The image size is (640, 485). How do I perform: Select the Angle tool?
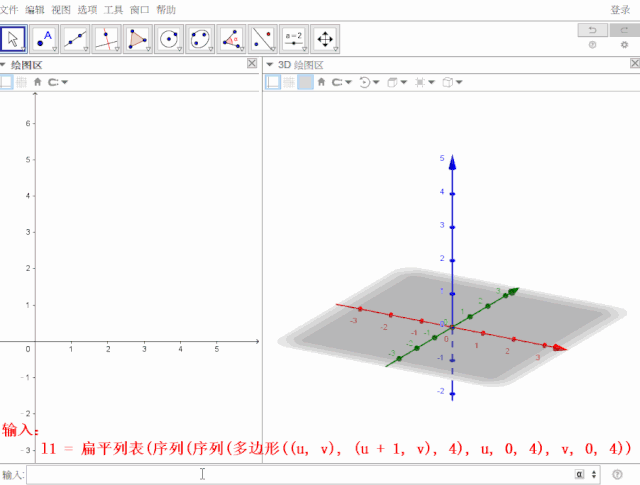(x=231, y=39)
